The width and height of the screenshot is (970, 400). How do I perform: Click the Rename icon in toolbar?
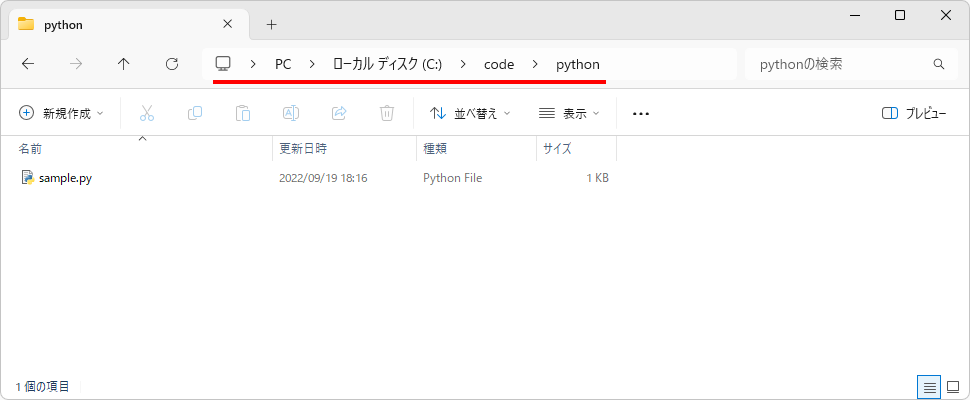pyautogui.click(x=291, y=113)
